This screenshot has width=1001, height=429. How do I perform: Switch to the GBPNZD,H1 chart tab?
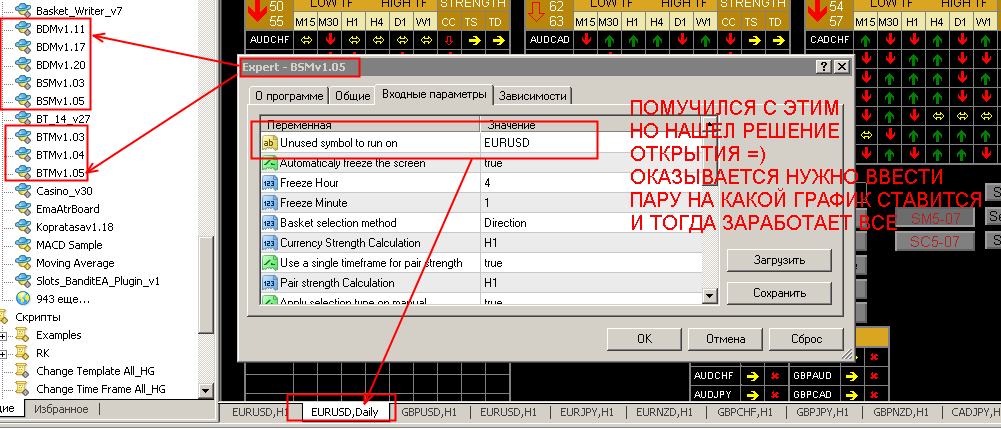901,412
